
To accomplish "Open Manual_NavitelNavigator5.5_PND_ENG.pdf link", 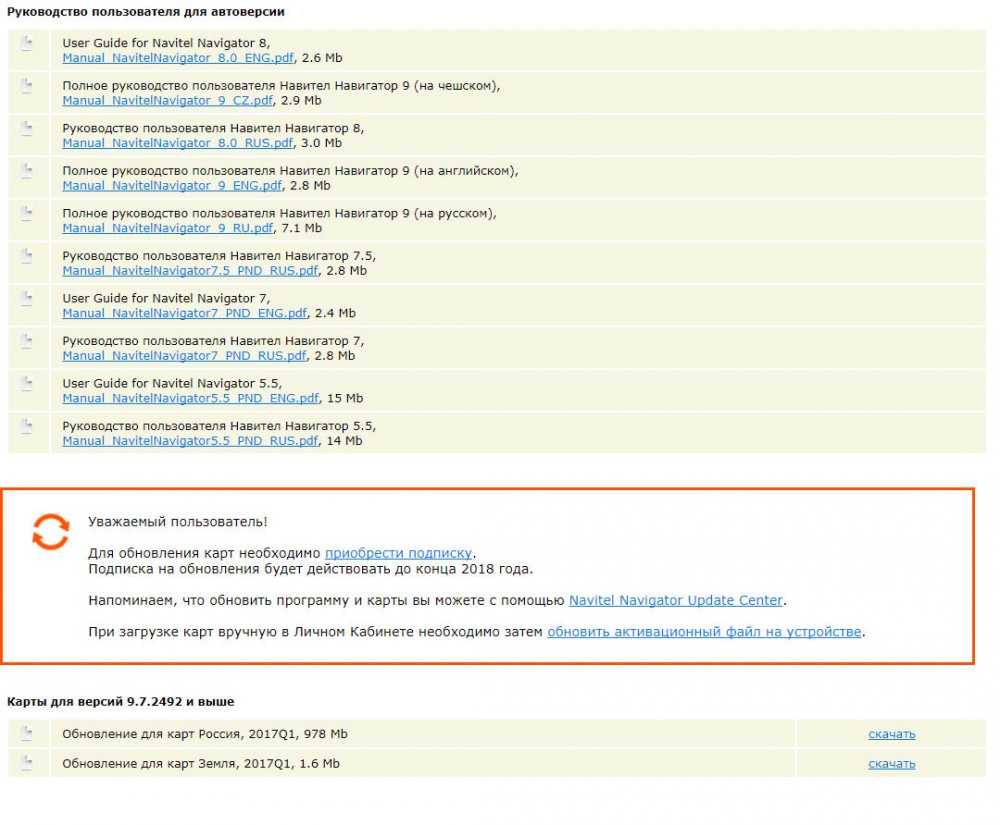I will [190, 398].
